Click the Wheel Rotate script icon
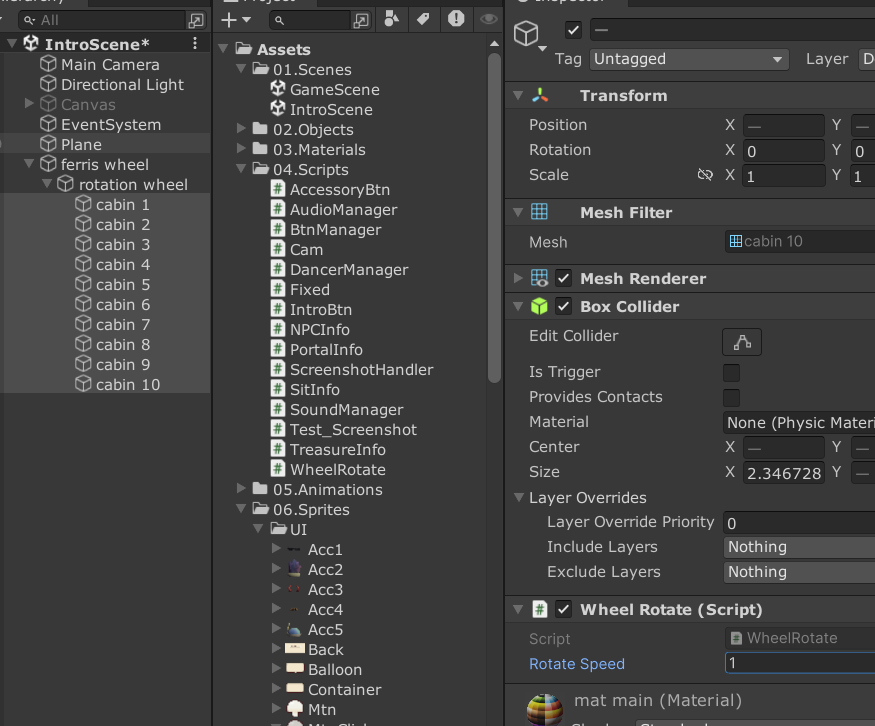 tap(539, 609)
